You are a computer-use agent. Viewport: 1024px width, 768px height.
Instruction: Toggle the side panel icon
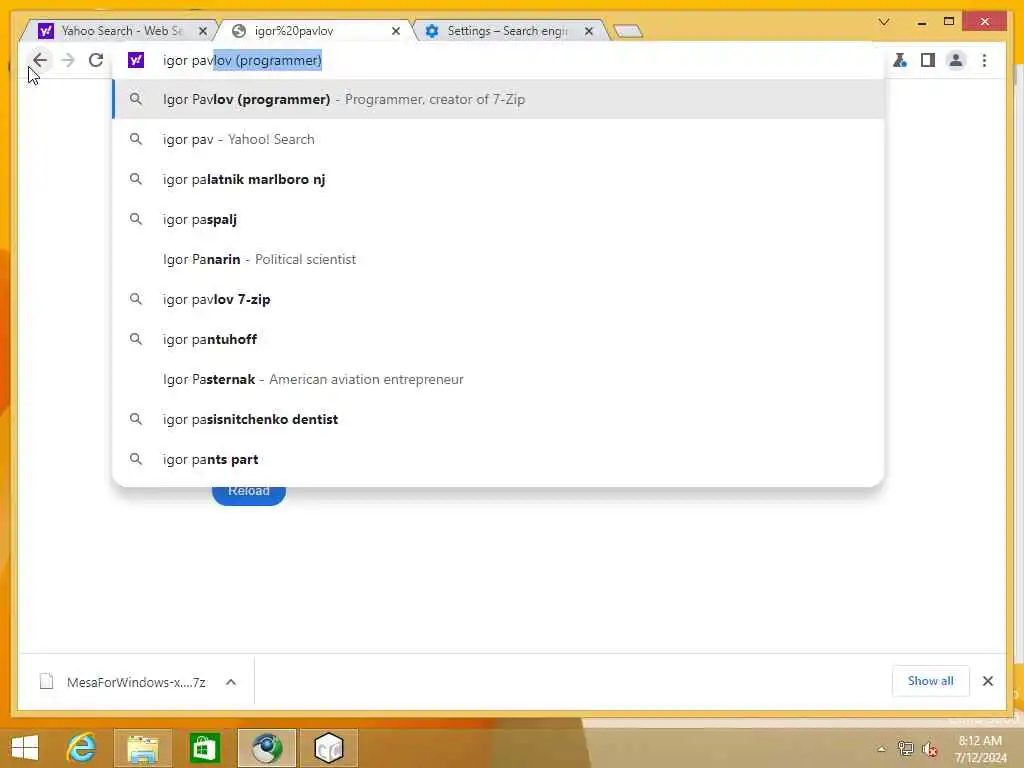tap(927, 60)
